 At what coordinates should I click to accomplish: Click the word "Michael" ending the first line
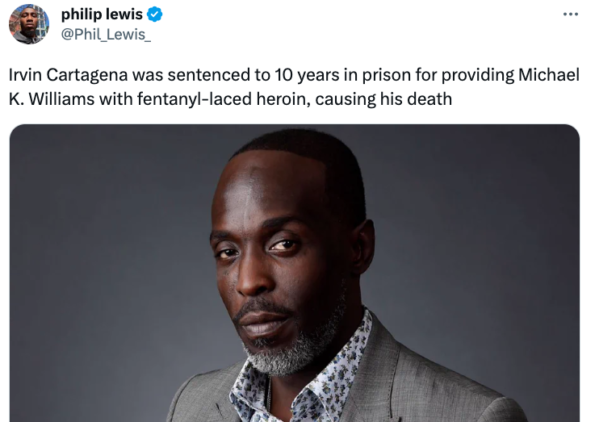[x=549, y=75]
